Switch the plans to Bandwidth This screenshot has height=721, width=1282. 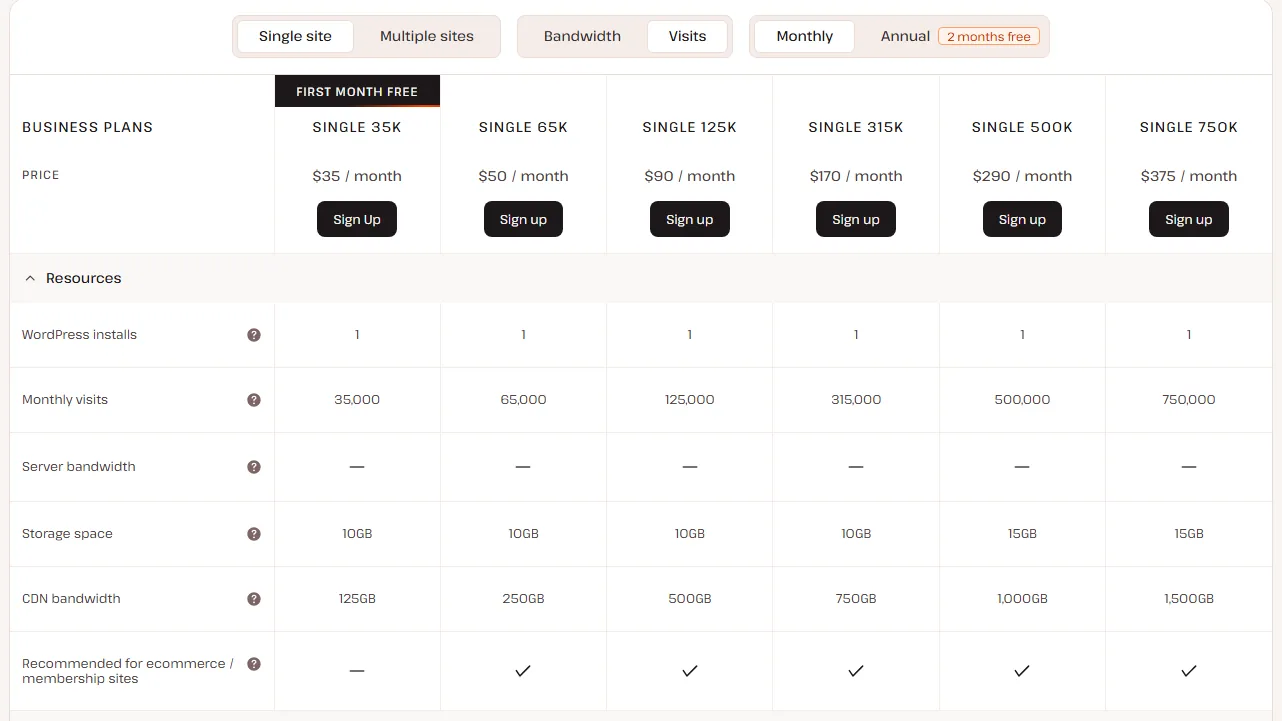click(582, 36)
